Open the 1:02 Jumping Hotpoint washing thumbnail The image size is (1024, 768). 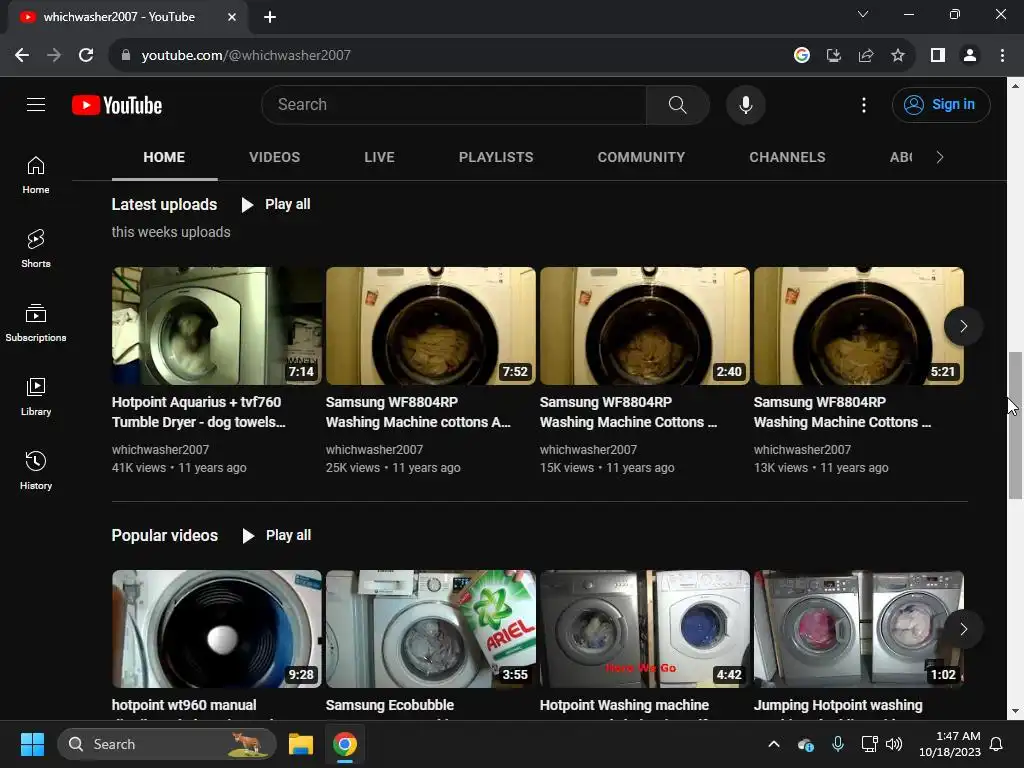coord(859,629)
